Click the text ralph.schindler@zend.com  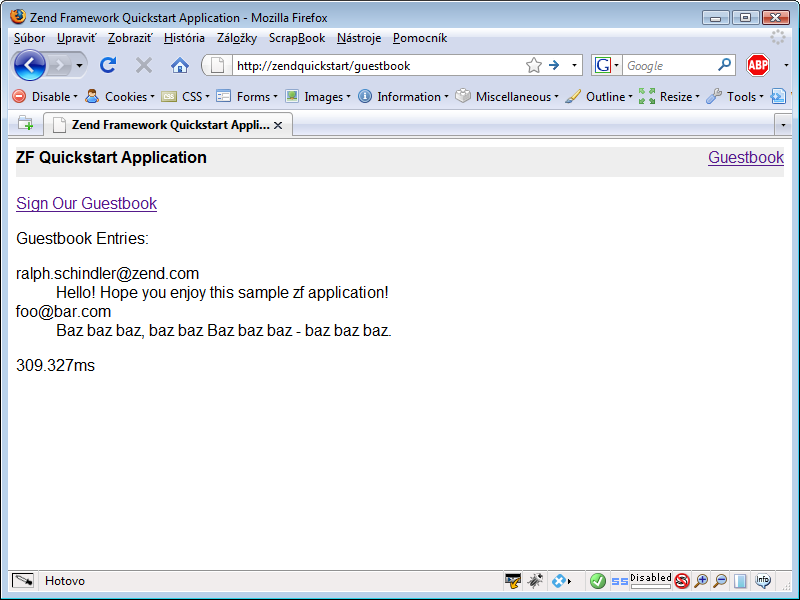point(108,273)
